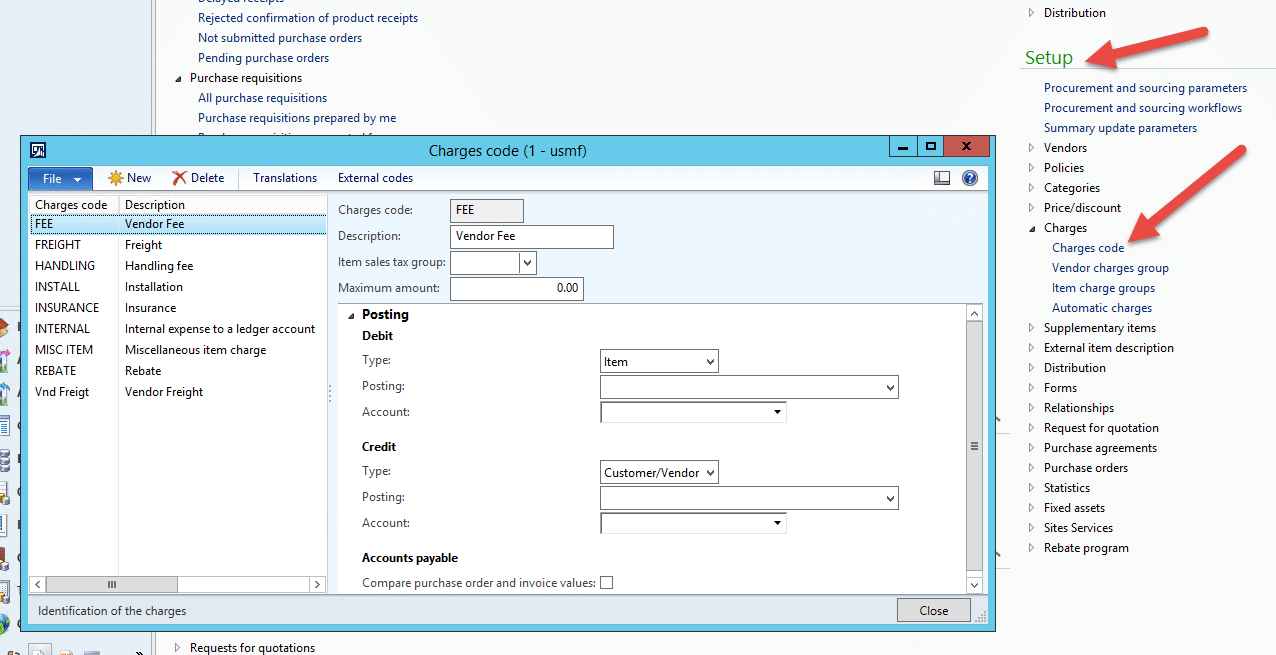Select External codes in the toolbar
The image size is (1276, 655).
click(x=375, y=177)
